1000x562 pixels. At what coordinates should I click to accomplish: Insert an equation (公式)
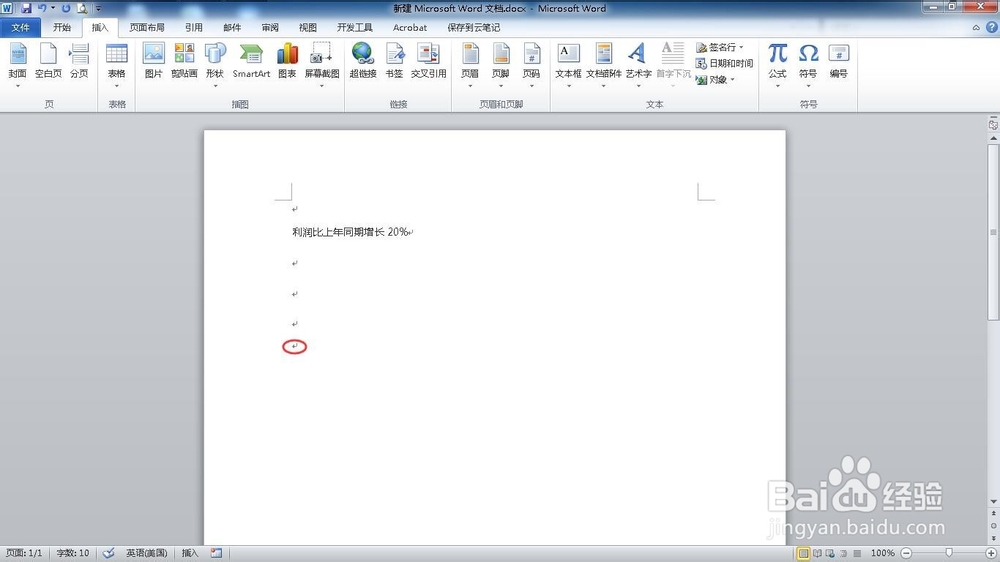[x=777, y=64]
